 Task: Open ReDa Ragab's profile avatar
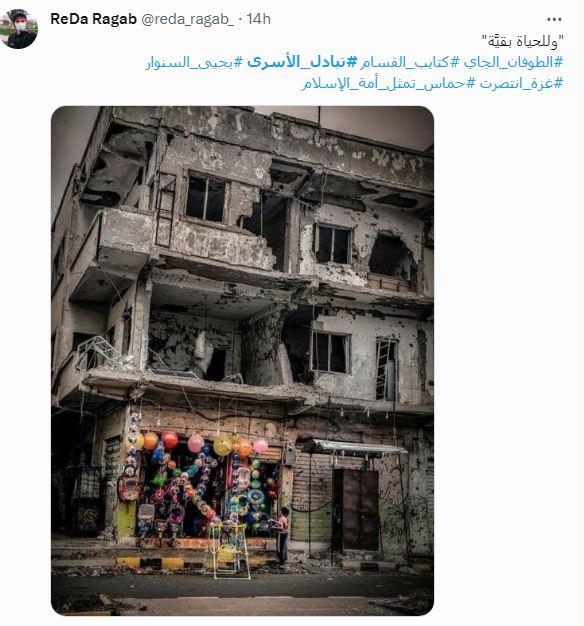(18, 28)
